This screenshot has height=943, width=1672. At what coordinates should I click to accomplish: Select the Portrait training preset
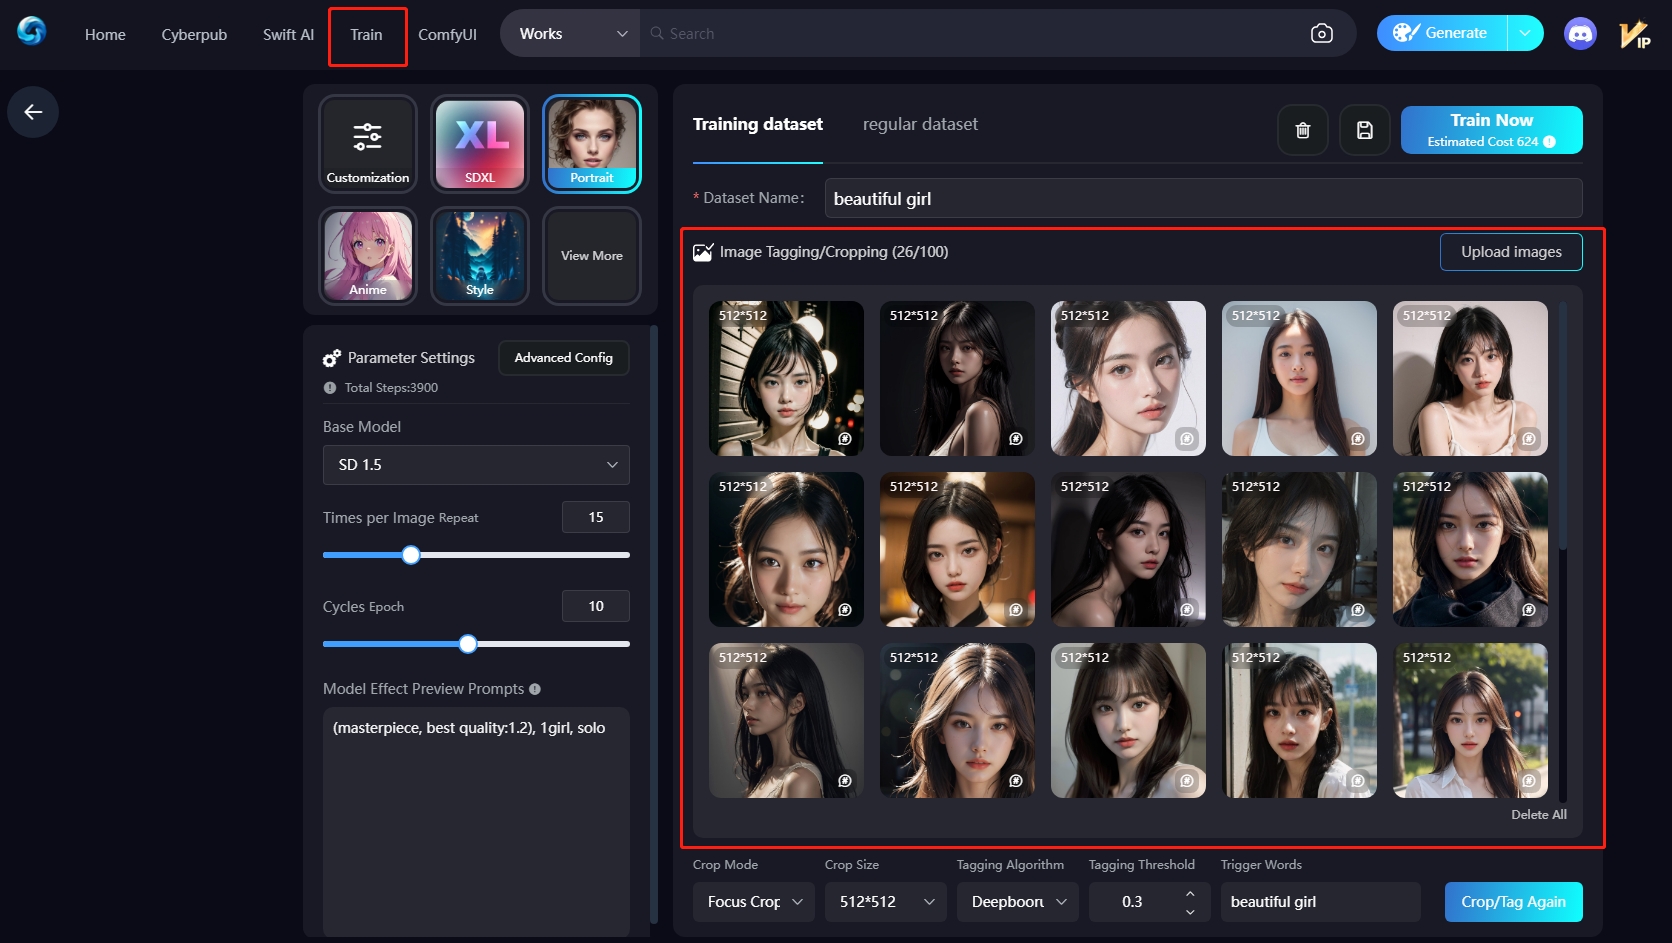[x=592, y=144]
